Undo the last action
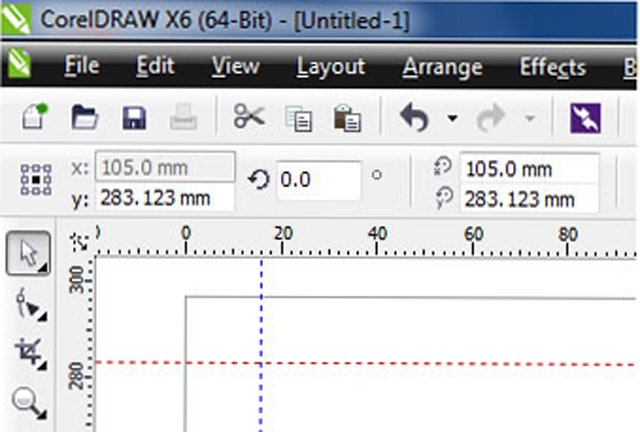Image resolution: width=640 pixels, height=432 pixels. (414, 118)
